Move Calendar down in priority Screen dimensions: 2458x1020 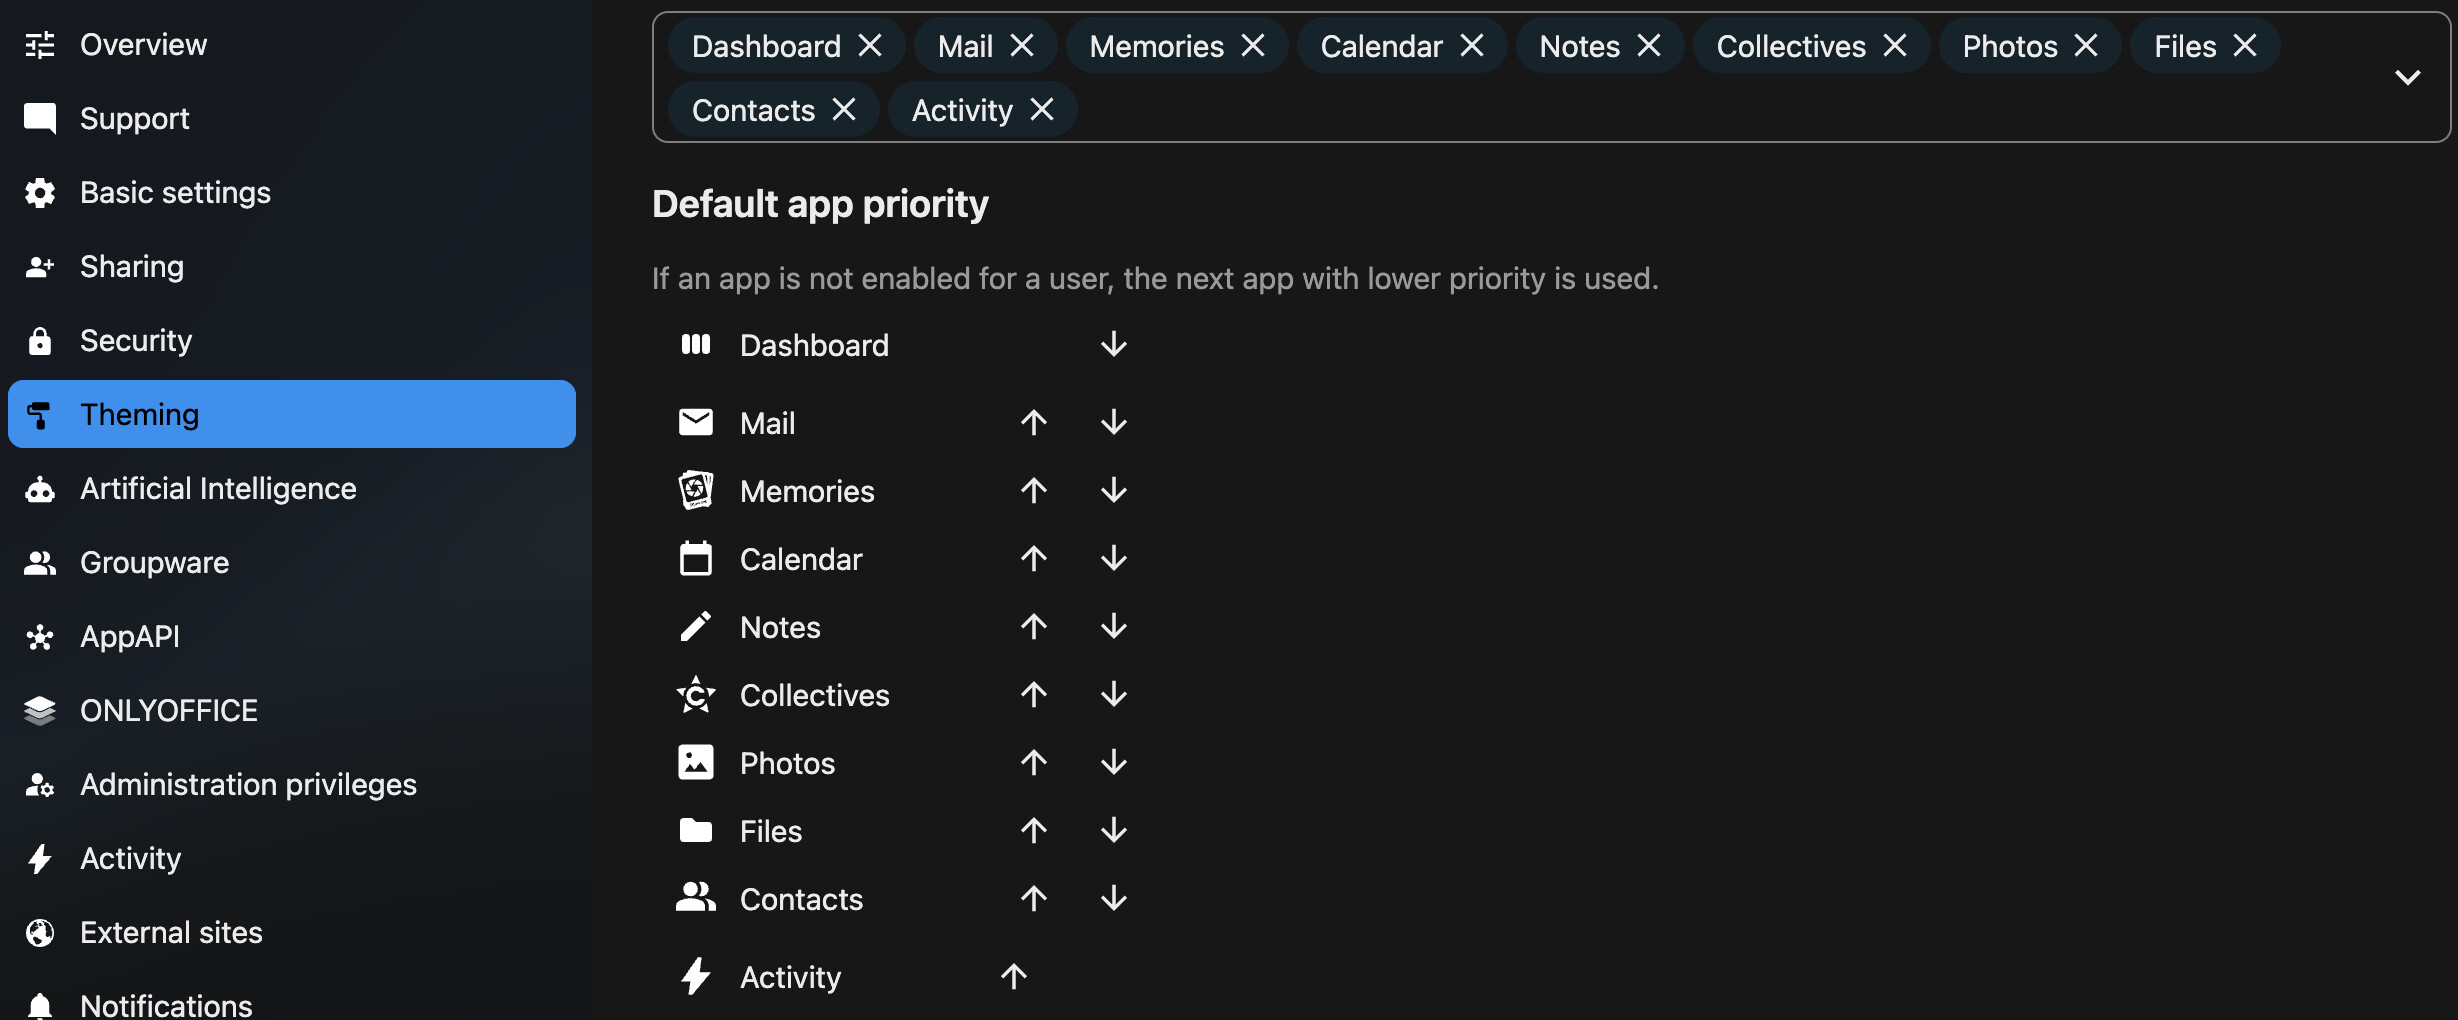(x=1113, y=559)
